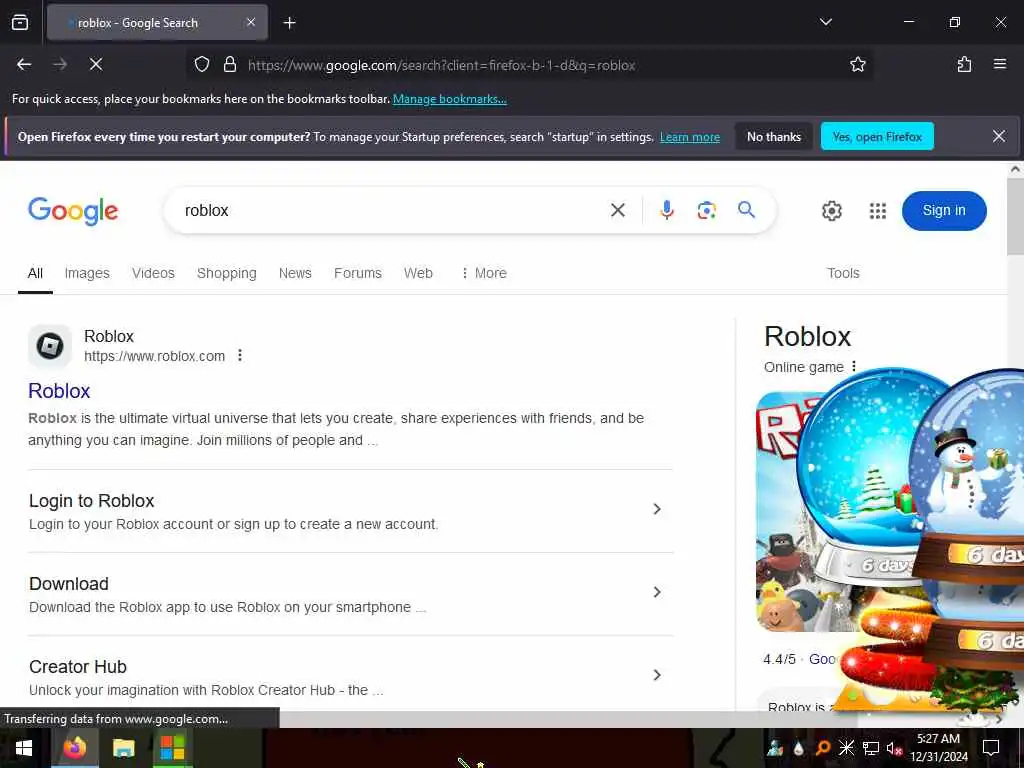This screenshot has width=1024, height=768.
Task: Open Login to Roblox sitelink
Action: [91, 501]
